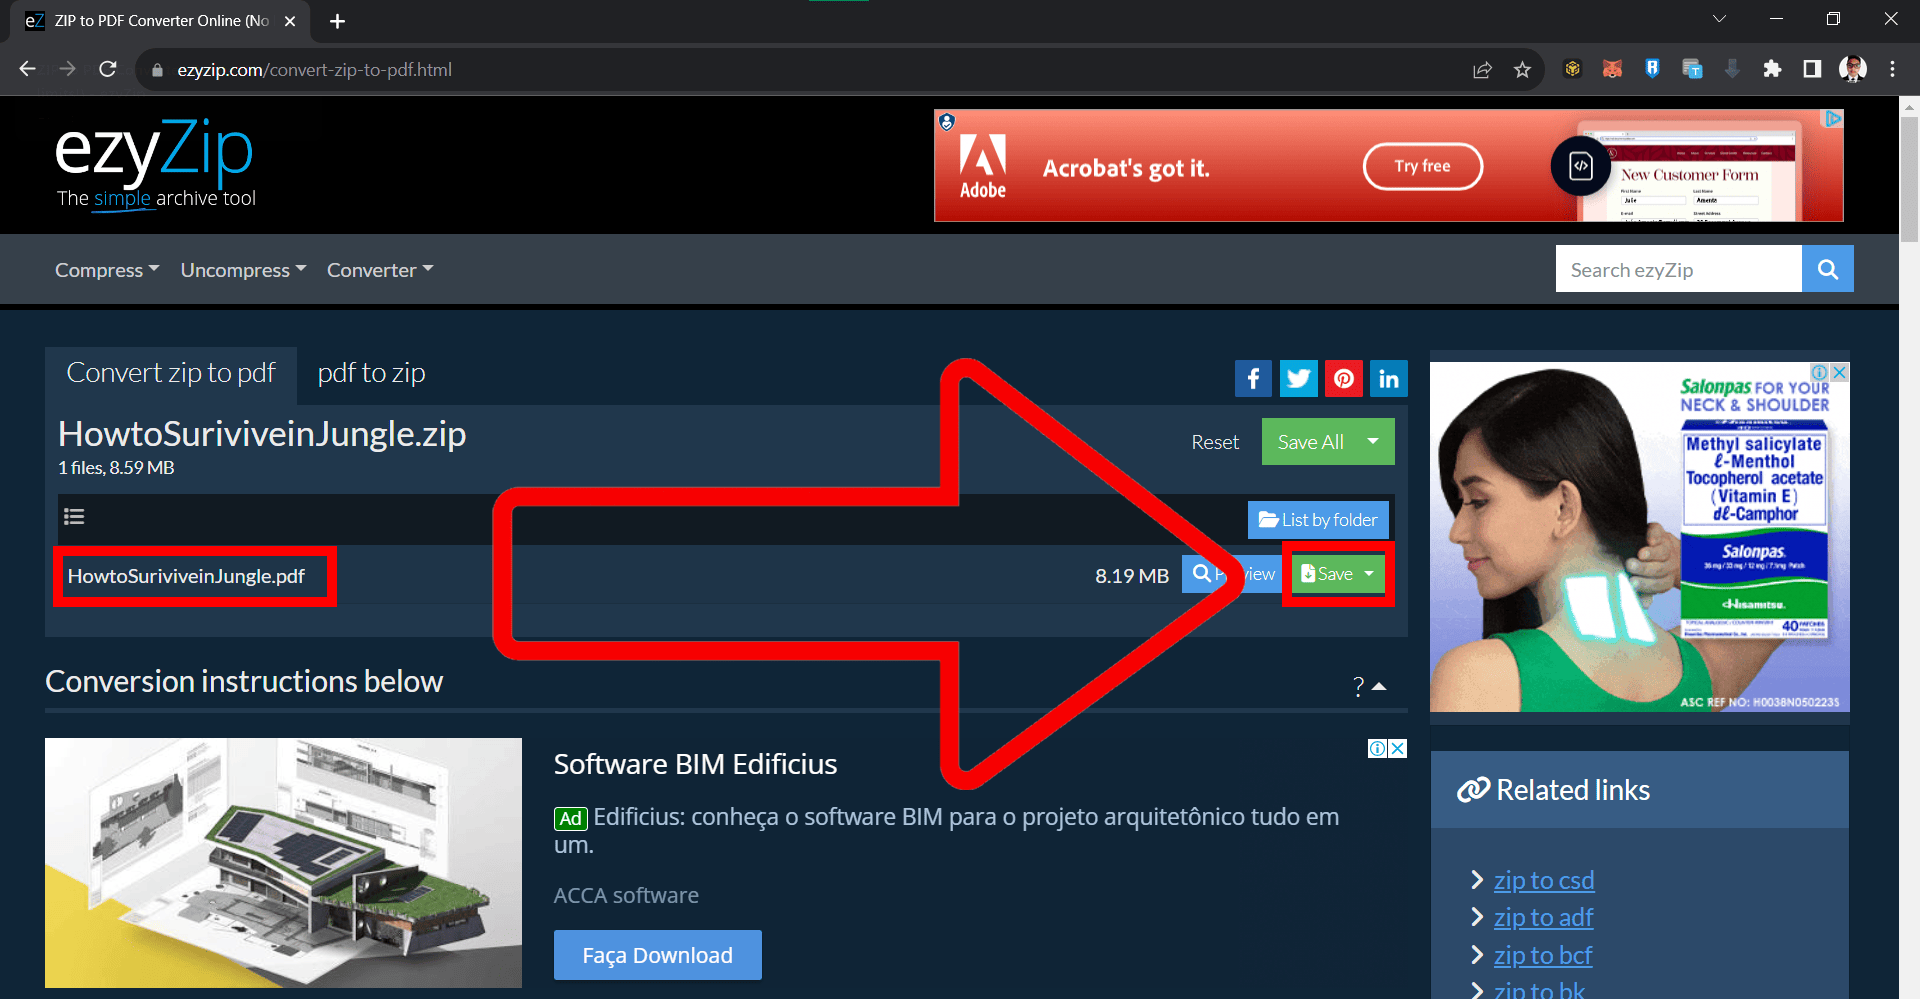Screen dimensions: 1920x999
Task: Share on LinkedIn using its icon
Action: (1388, 378)
